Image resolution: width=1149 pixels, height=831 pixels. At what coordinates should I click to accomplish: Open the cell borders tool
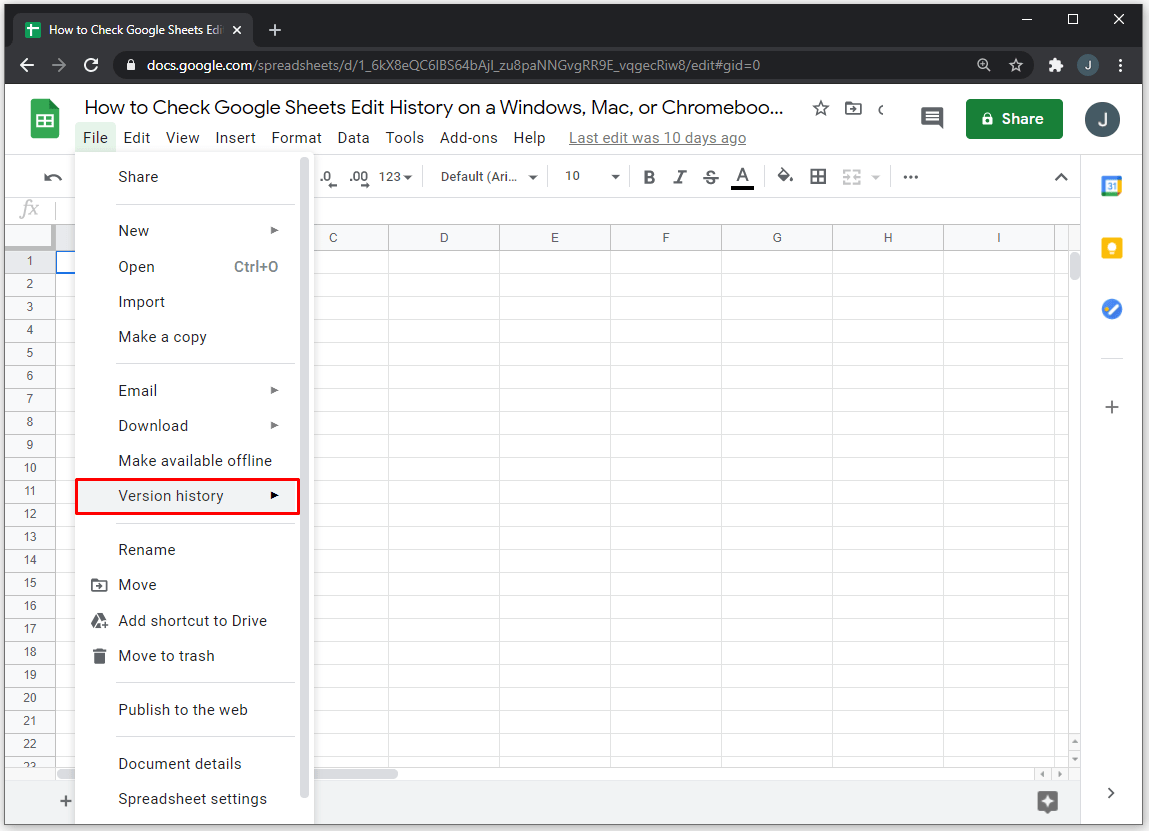click(x=818, y=177)
